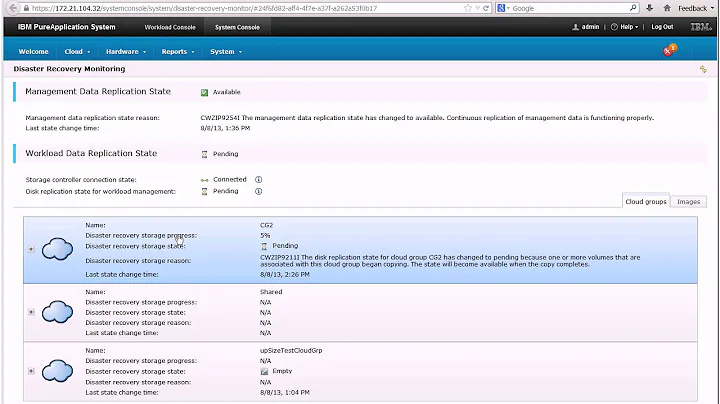Go to browser home page icon

click(667, 8)
